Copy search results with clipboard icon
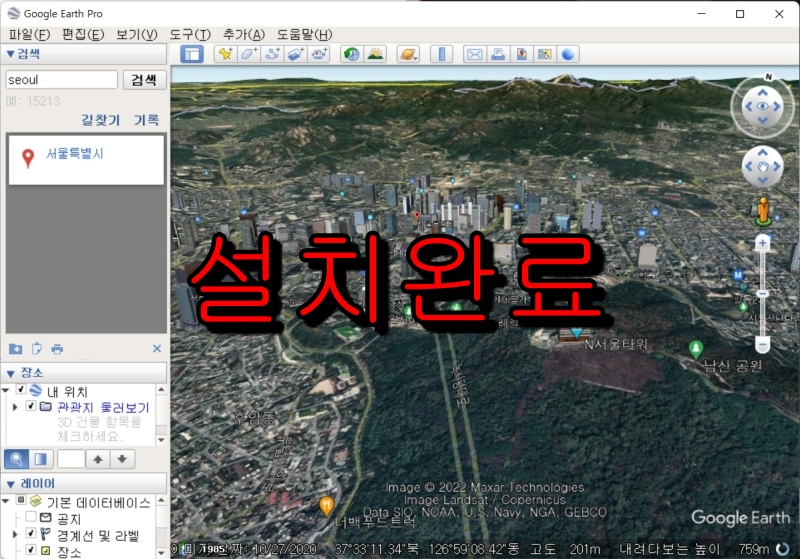The image size is (800, 559). tap(37, 349)
